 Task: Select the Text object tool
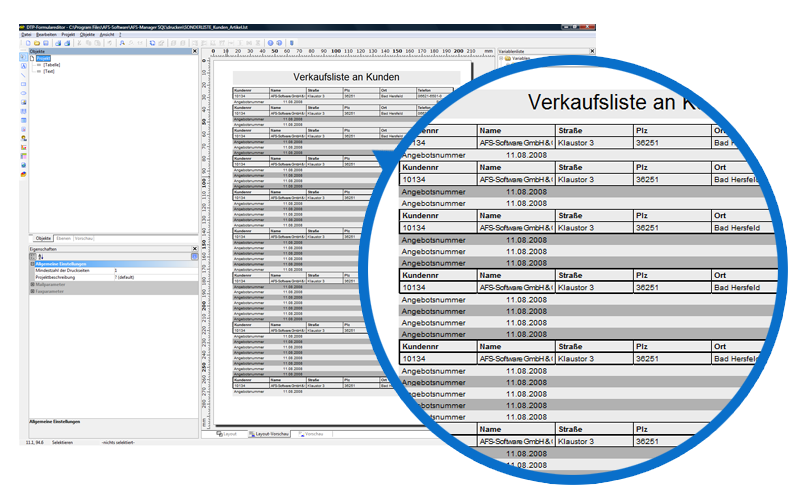(23, 66)
